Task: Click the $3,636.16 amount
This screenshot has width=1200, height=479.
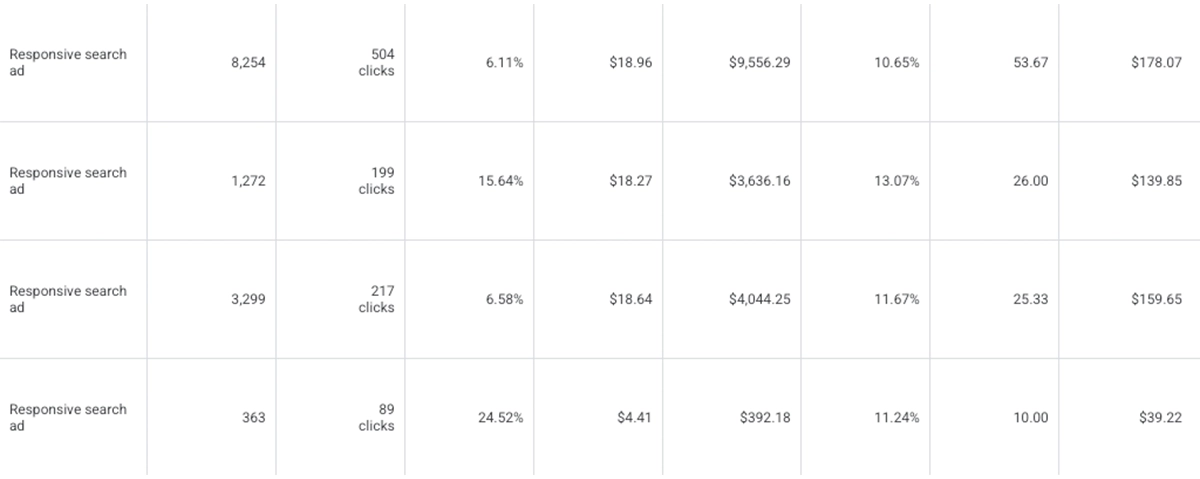Action: click(x=759, y=181)
